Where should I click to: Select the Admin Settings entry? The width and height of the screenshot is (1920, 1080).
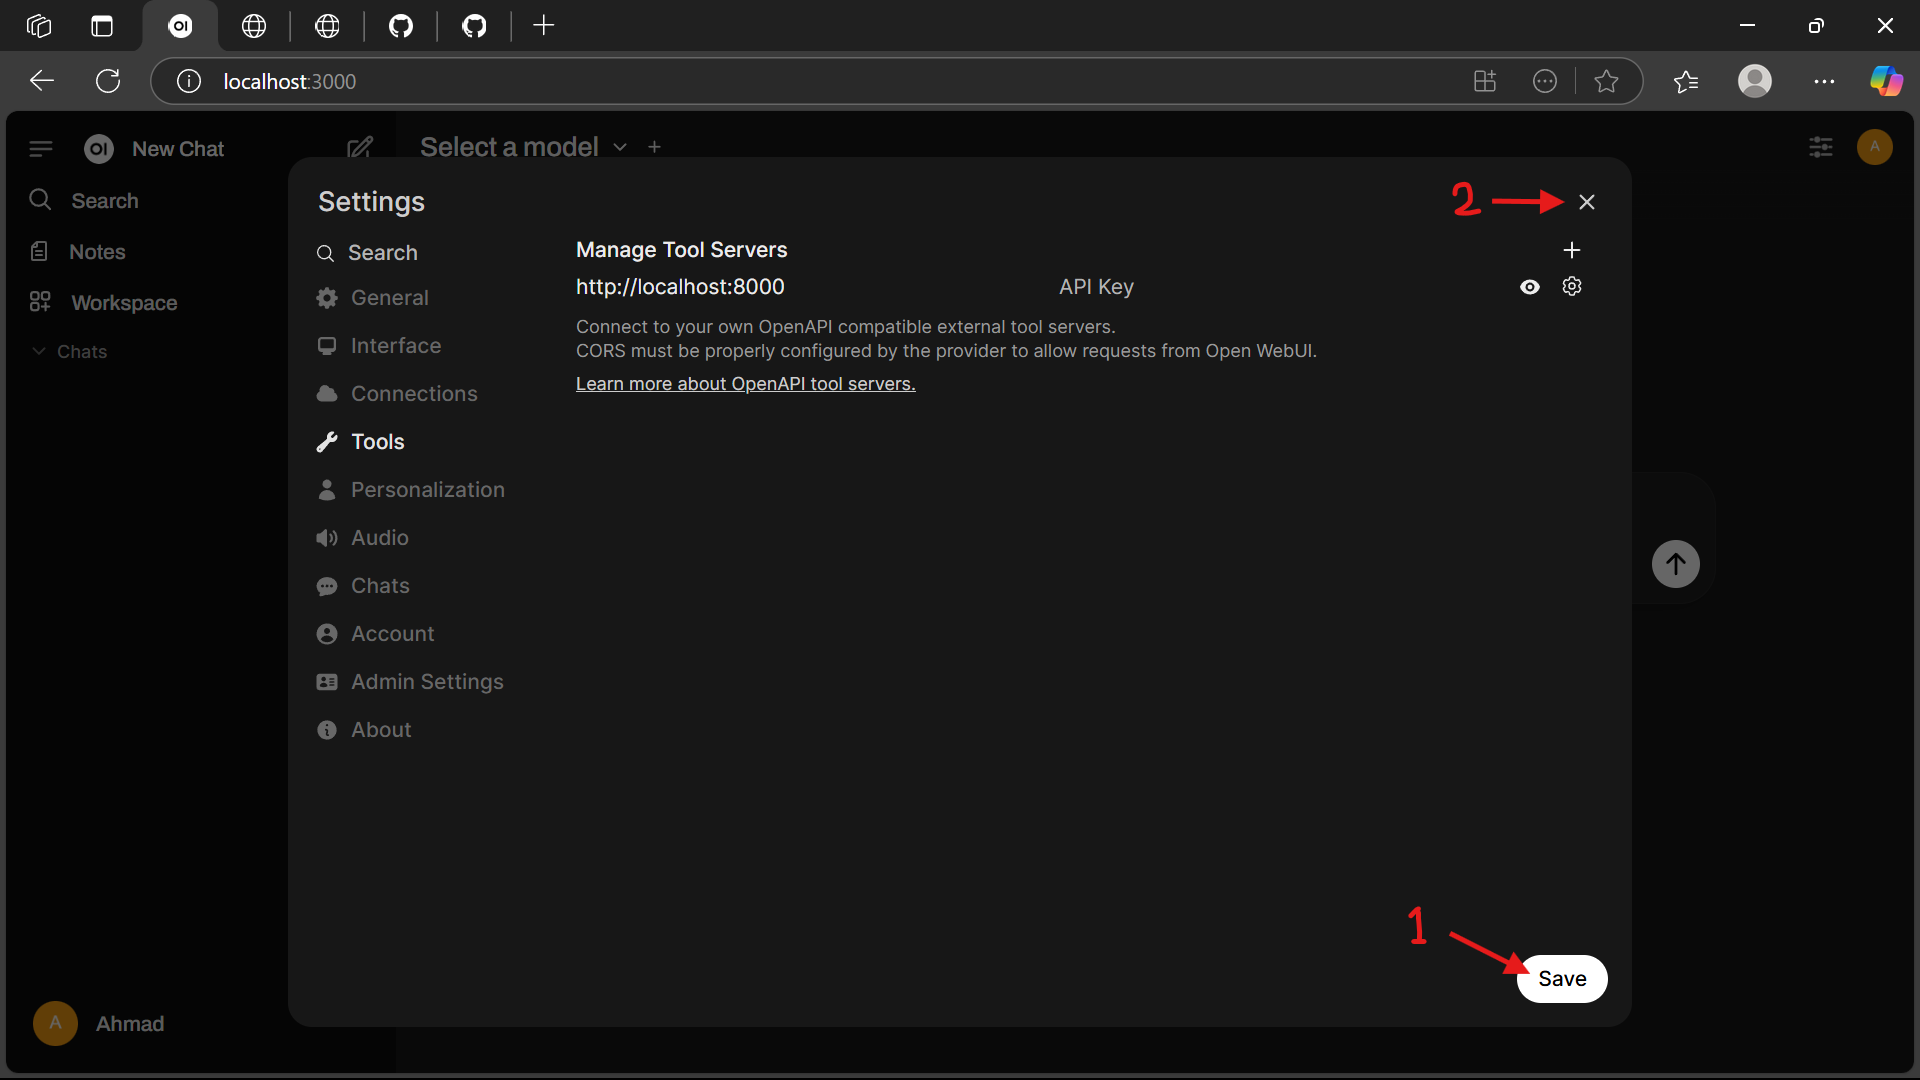(x=426, y=682)
